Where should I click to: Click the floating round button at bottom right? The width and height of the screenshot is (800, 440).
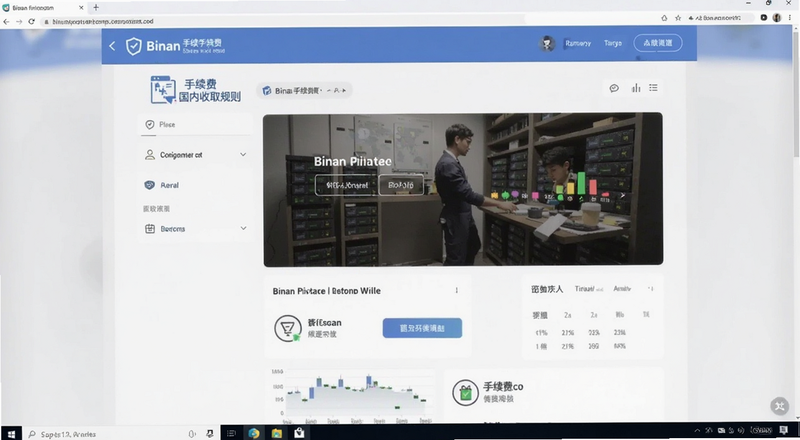(780, 406)
